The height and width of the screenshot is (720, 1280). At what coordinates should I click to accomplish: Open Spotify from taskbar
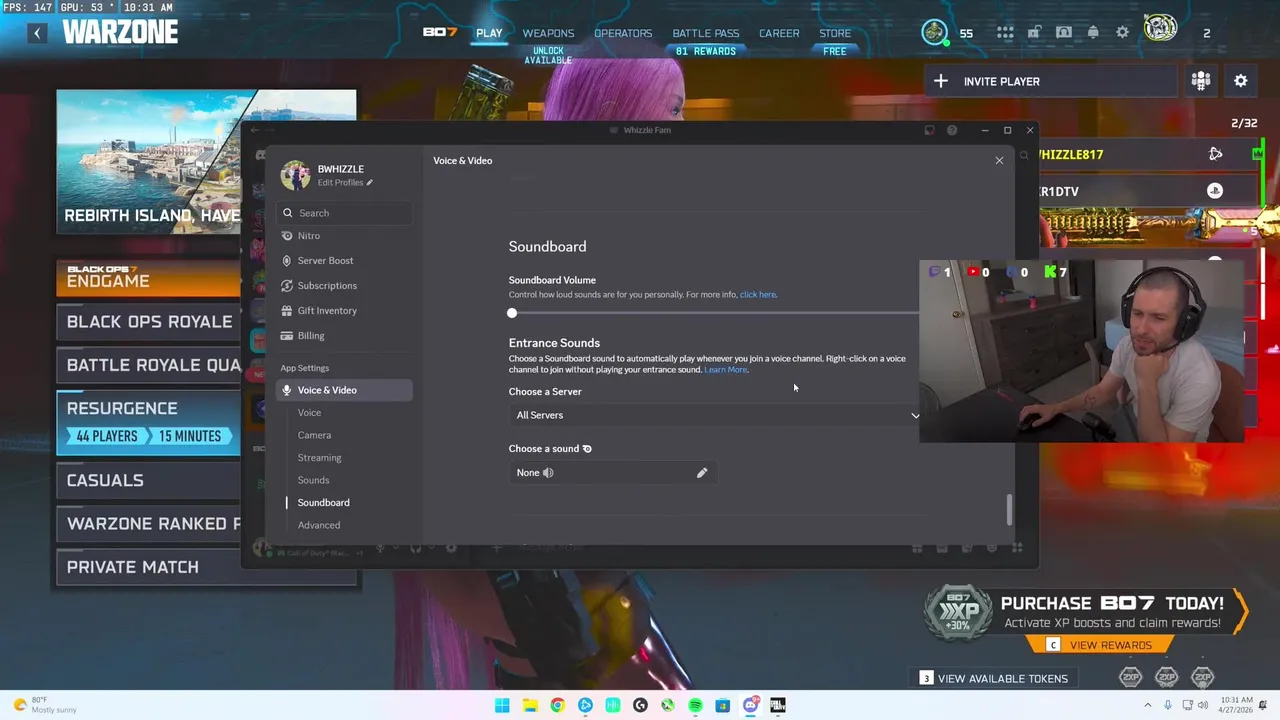tap(695, 705)
